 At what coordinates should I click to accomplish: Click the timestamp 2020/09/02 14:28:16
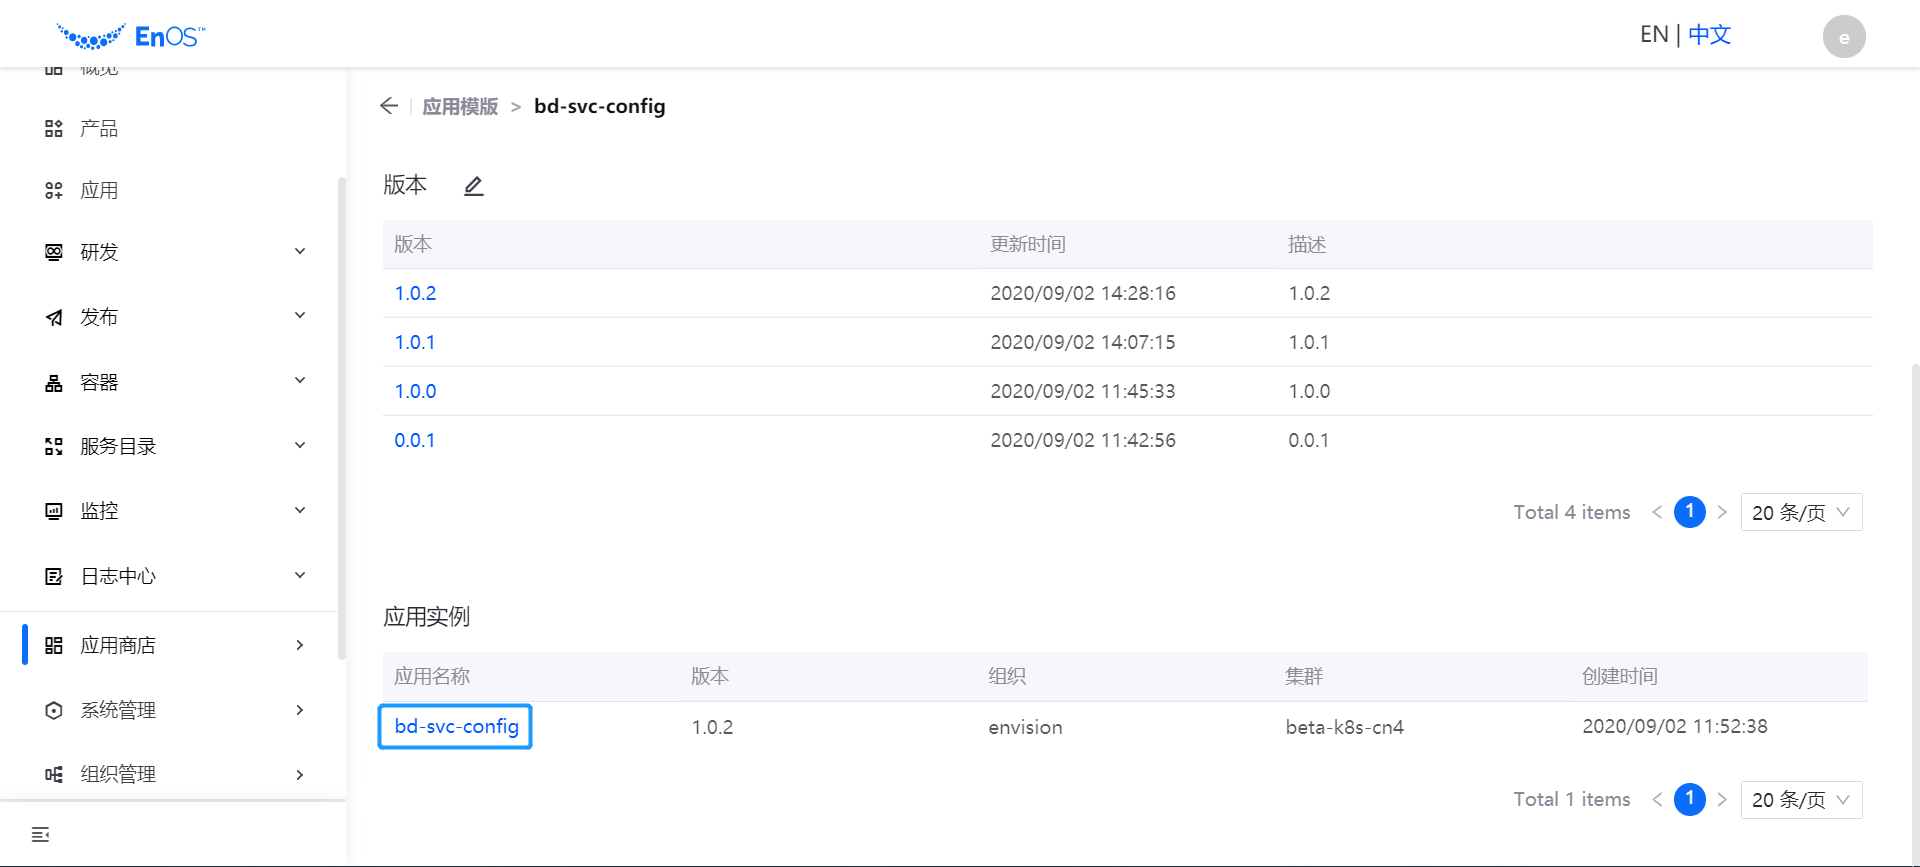tap(1083, 293)
